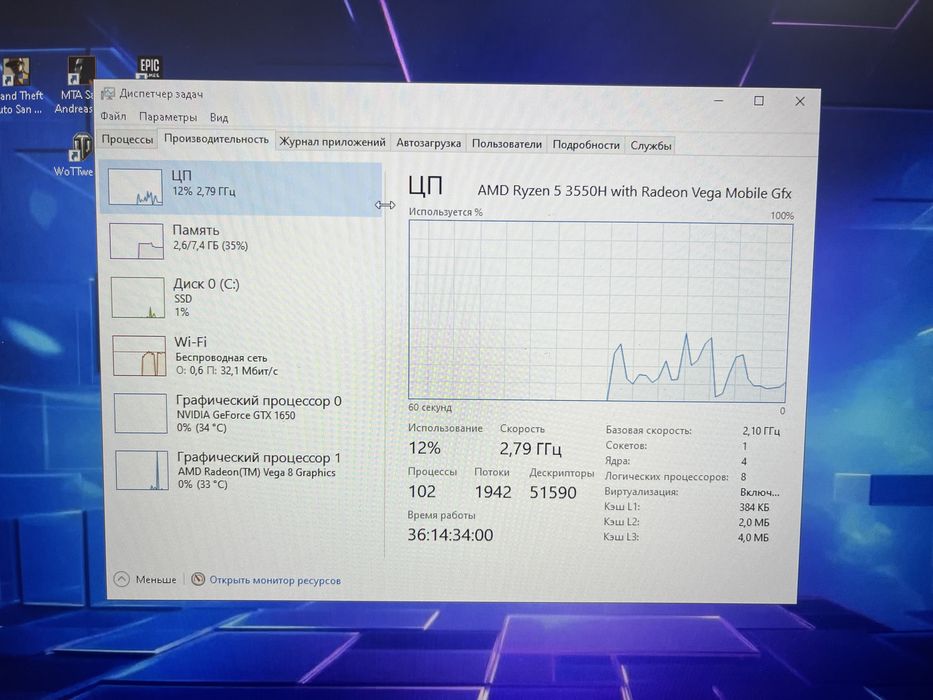Viewport: 933px width, 700px height.
Task: Click the AMD Ryzen 5 3550H processor name
Action: click(634, 192)
